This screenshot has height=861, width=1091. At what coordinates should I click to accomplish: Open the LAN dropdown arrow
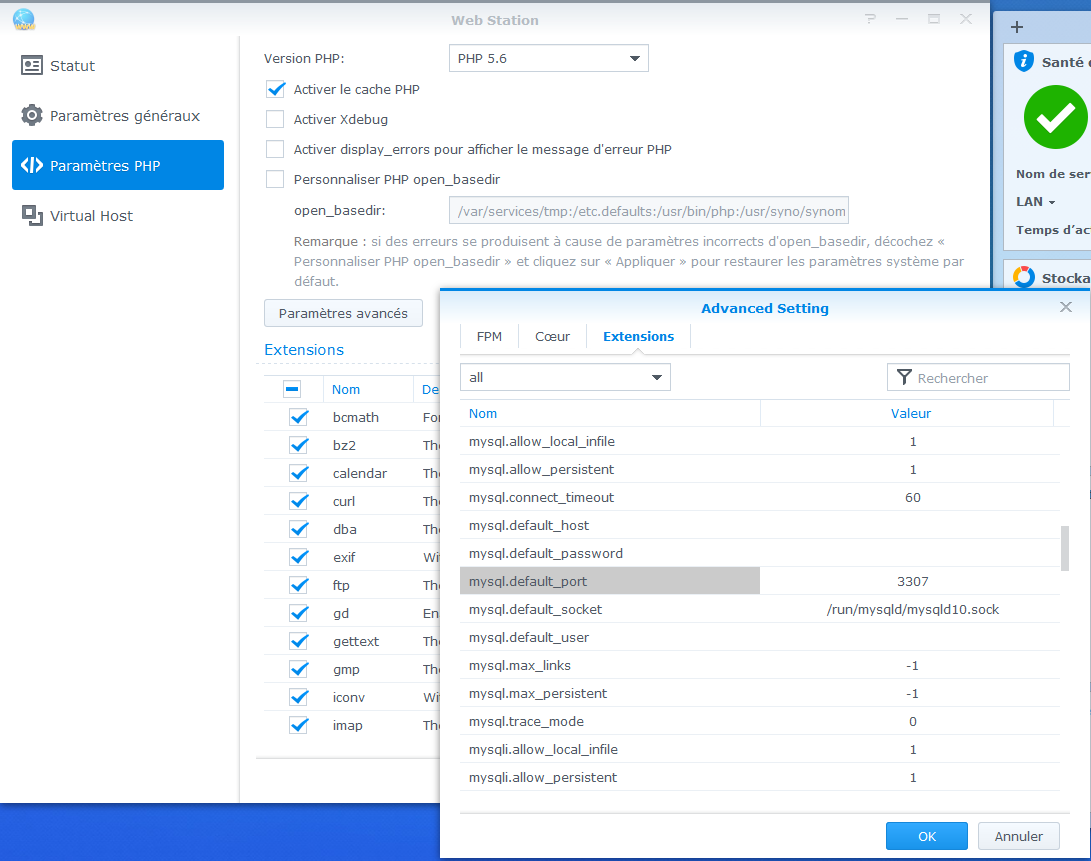(1051, 202)
